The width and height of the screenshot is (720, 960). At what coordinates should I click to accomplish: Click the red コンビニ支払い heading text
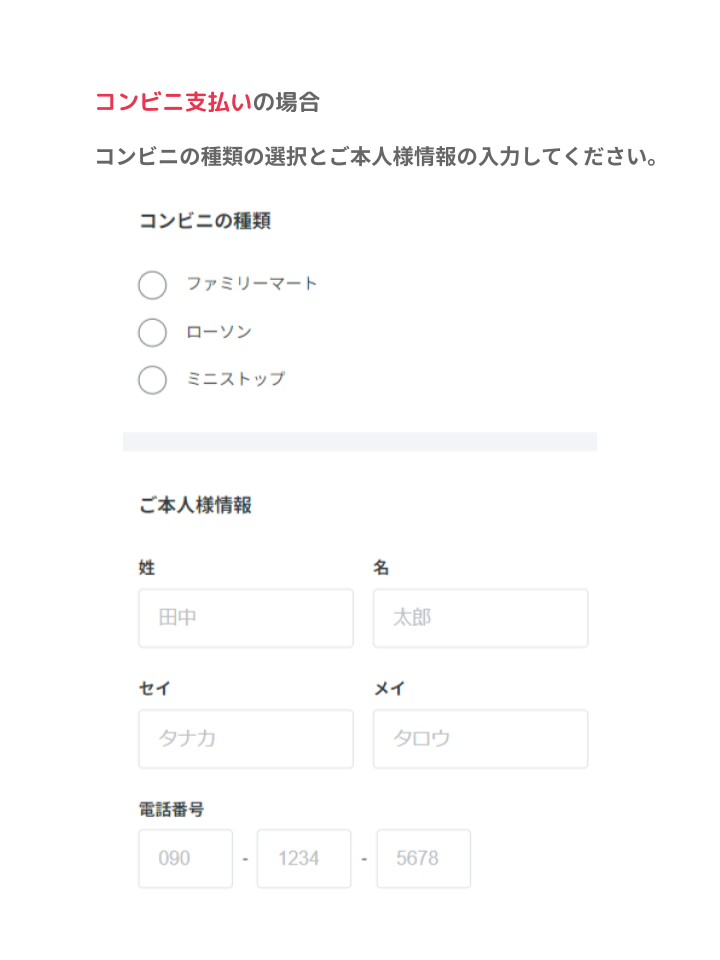click(172, 101)
